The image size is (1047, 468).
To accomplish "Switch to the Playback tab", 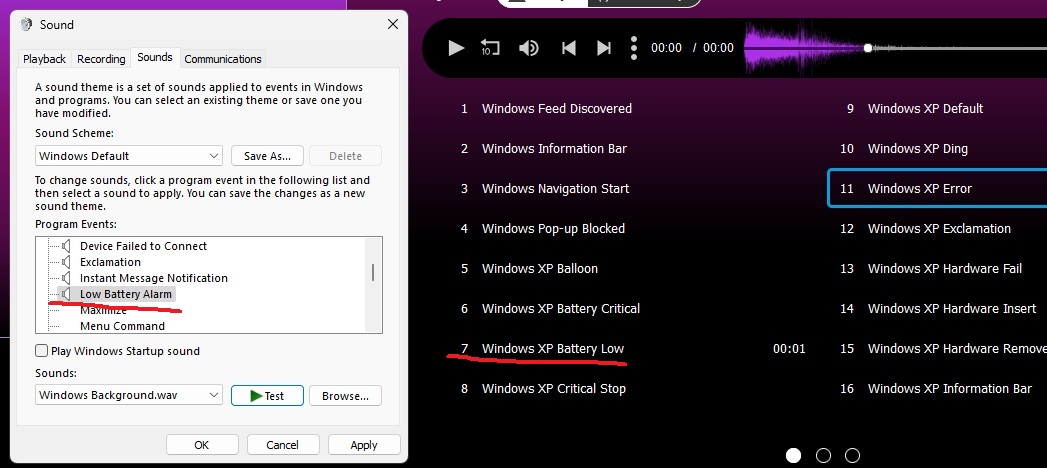I will [45, 59].
